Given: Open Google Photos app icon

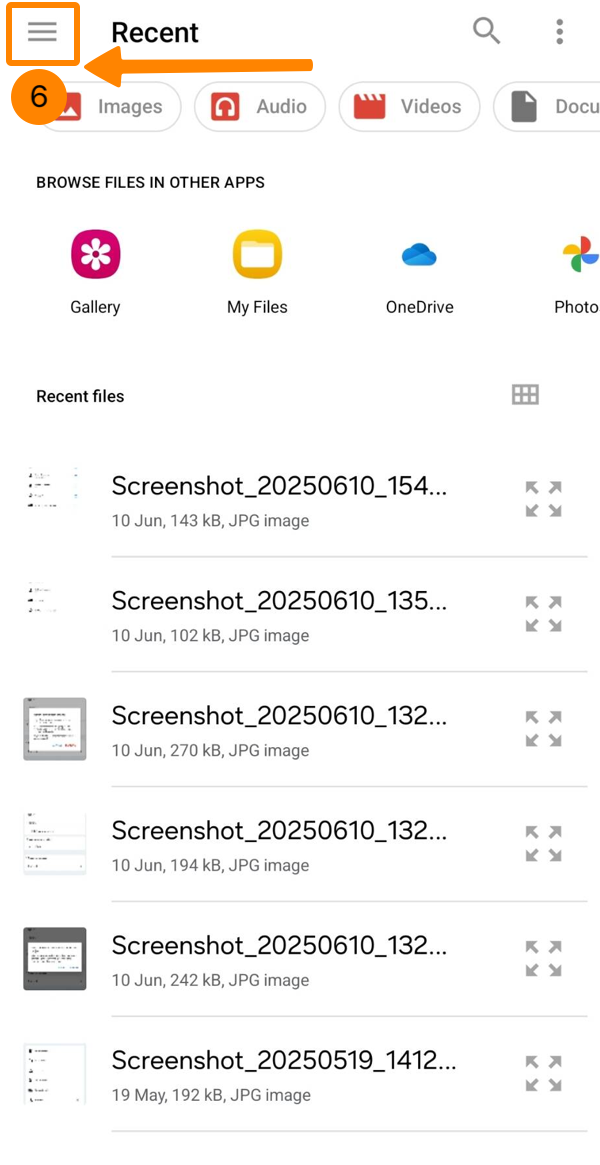Looking at the screenshot, I should (x=579, y=255).
